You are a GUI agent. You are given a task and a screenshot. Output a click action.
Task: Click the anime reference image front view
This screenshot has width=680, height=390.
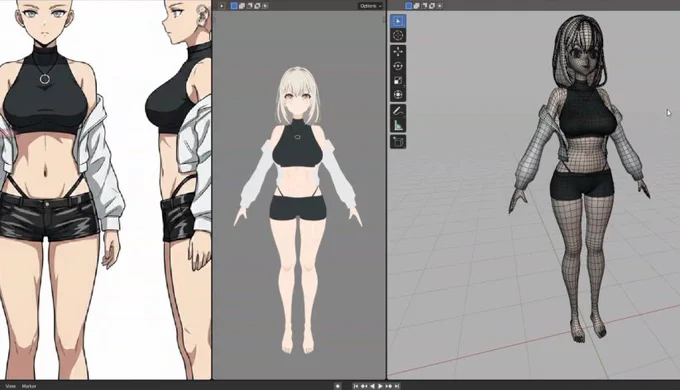pos(61,190)
